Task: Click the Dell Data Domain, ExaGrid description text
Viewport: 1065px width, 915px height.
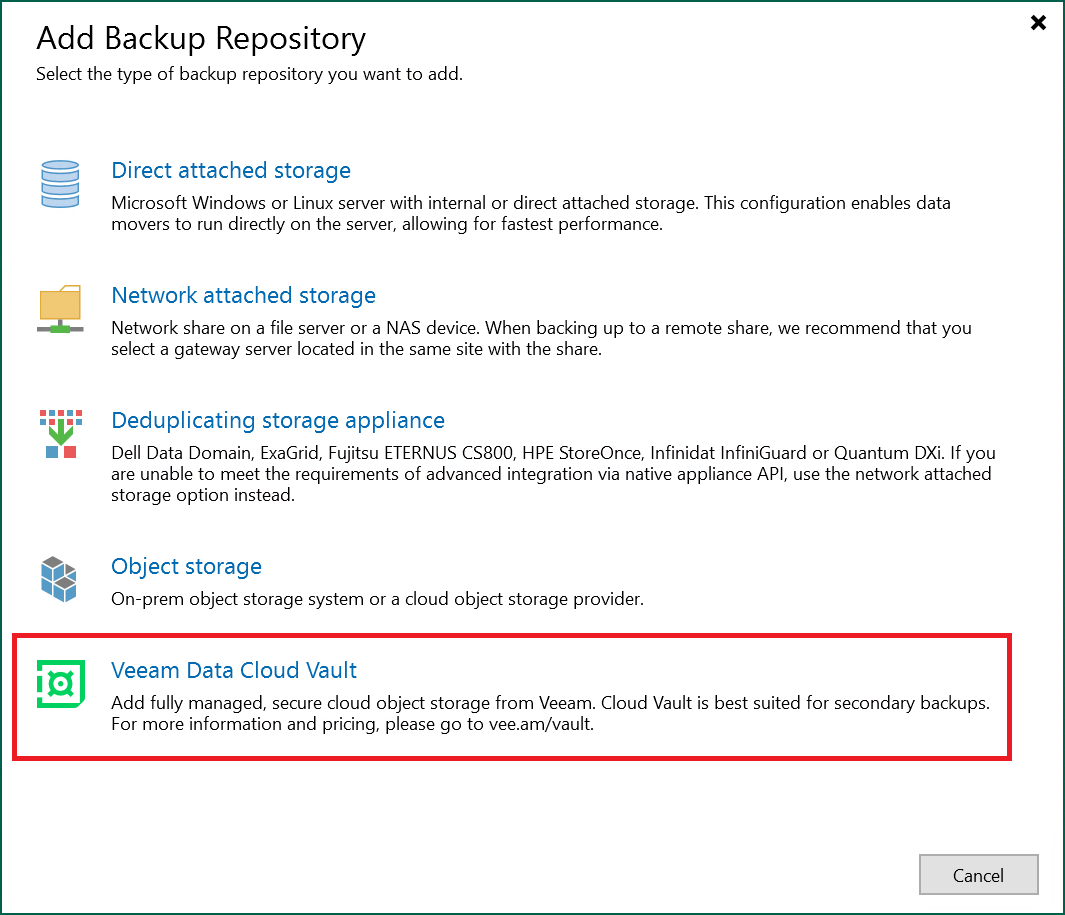Action: click(x=553, y=473)
